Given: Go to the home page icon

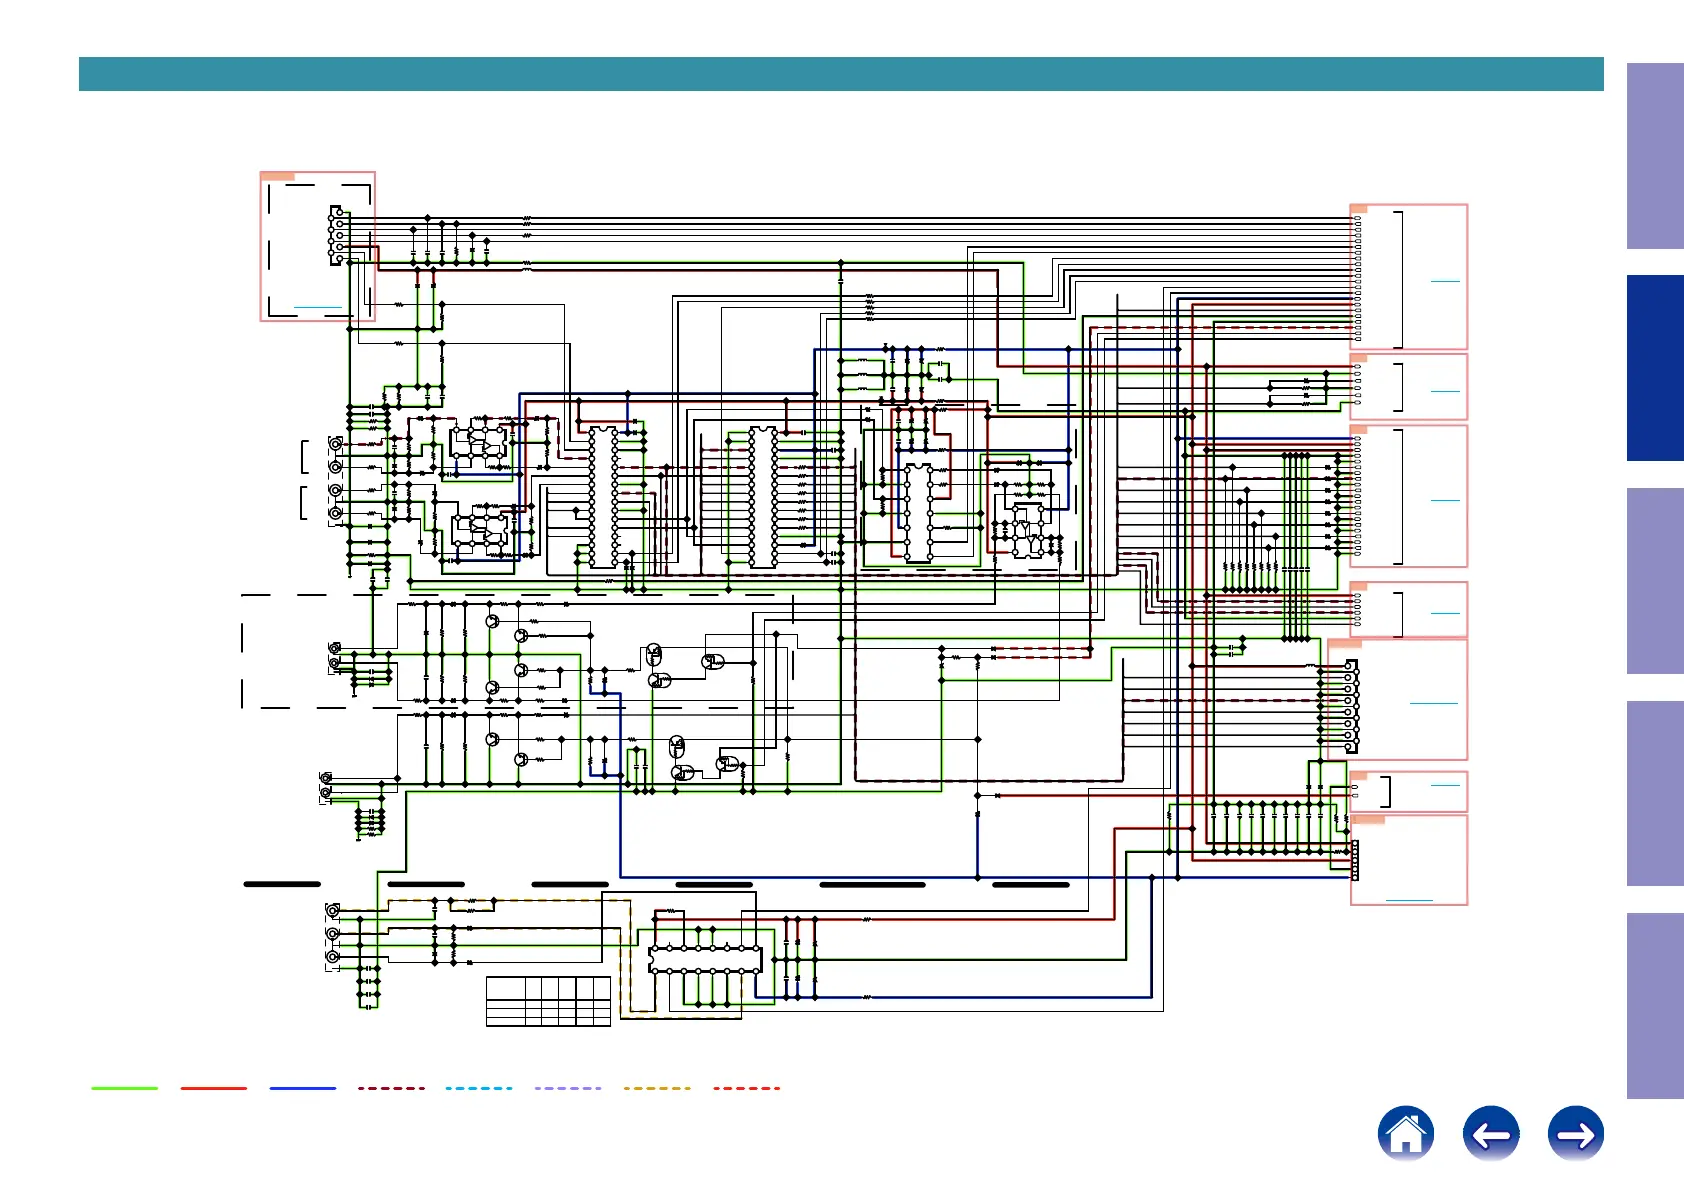Looking at the screenshot, I should click(1405, 1134).
